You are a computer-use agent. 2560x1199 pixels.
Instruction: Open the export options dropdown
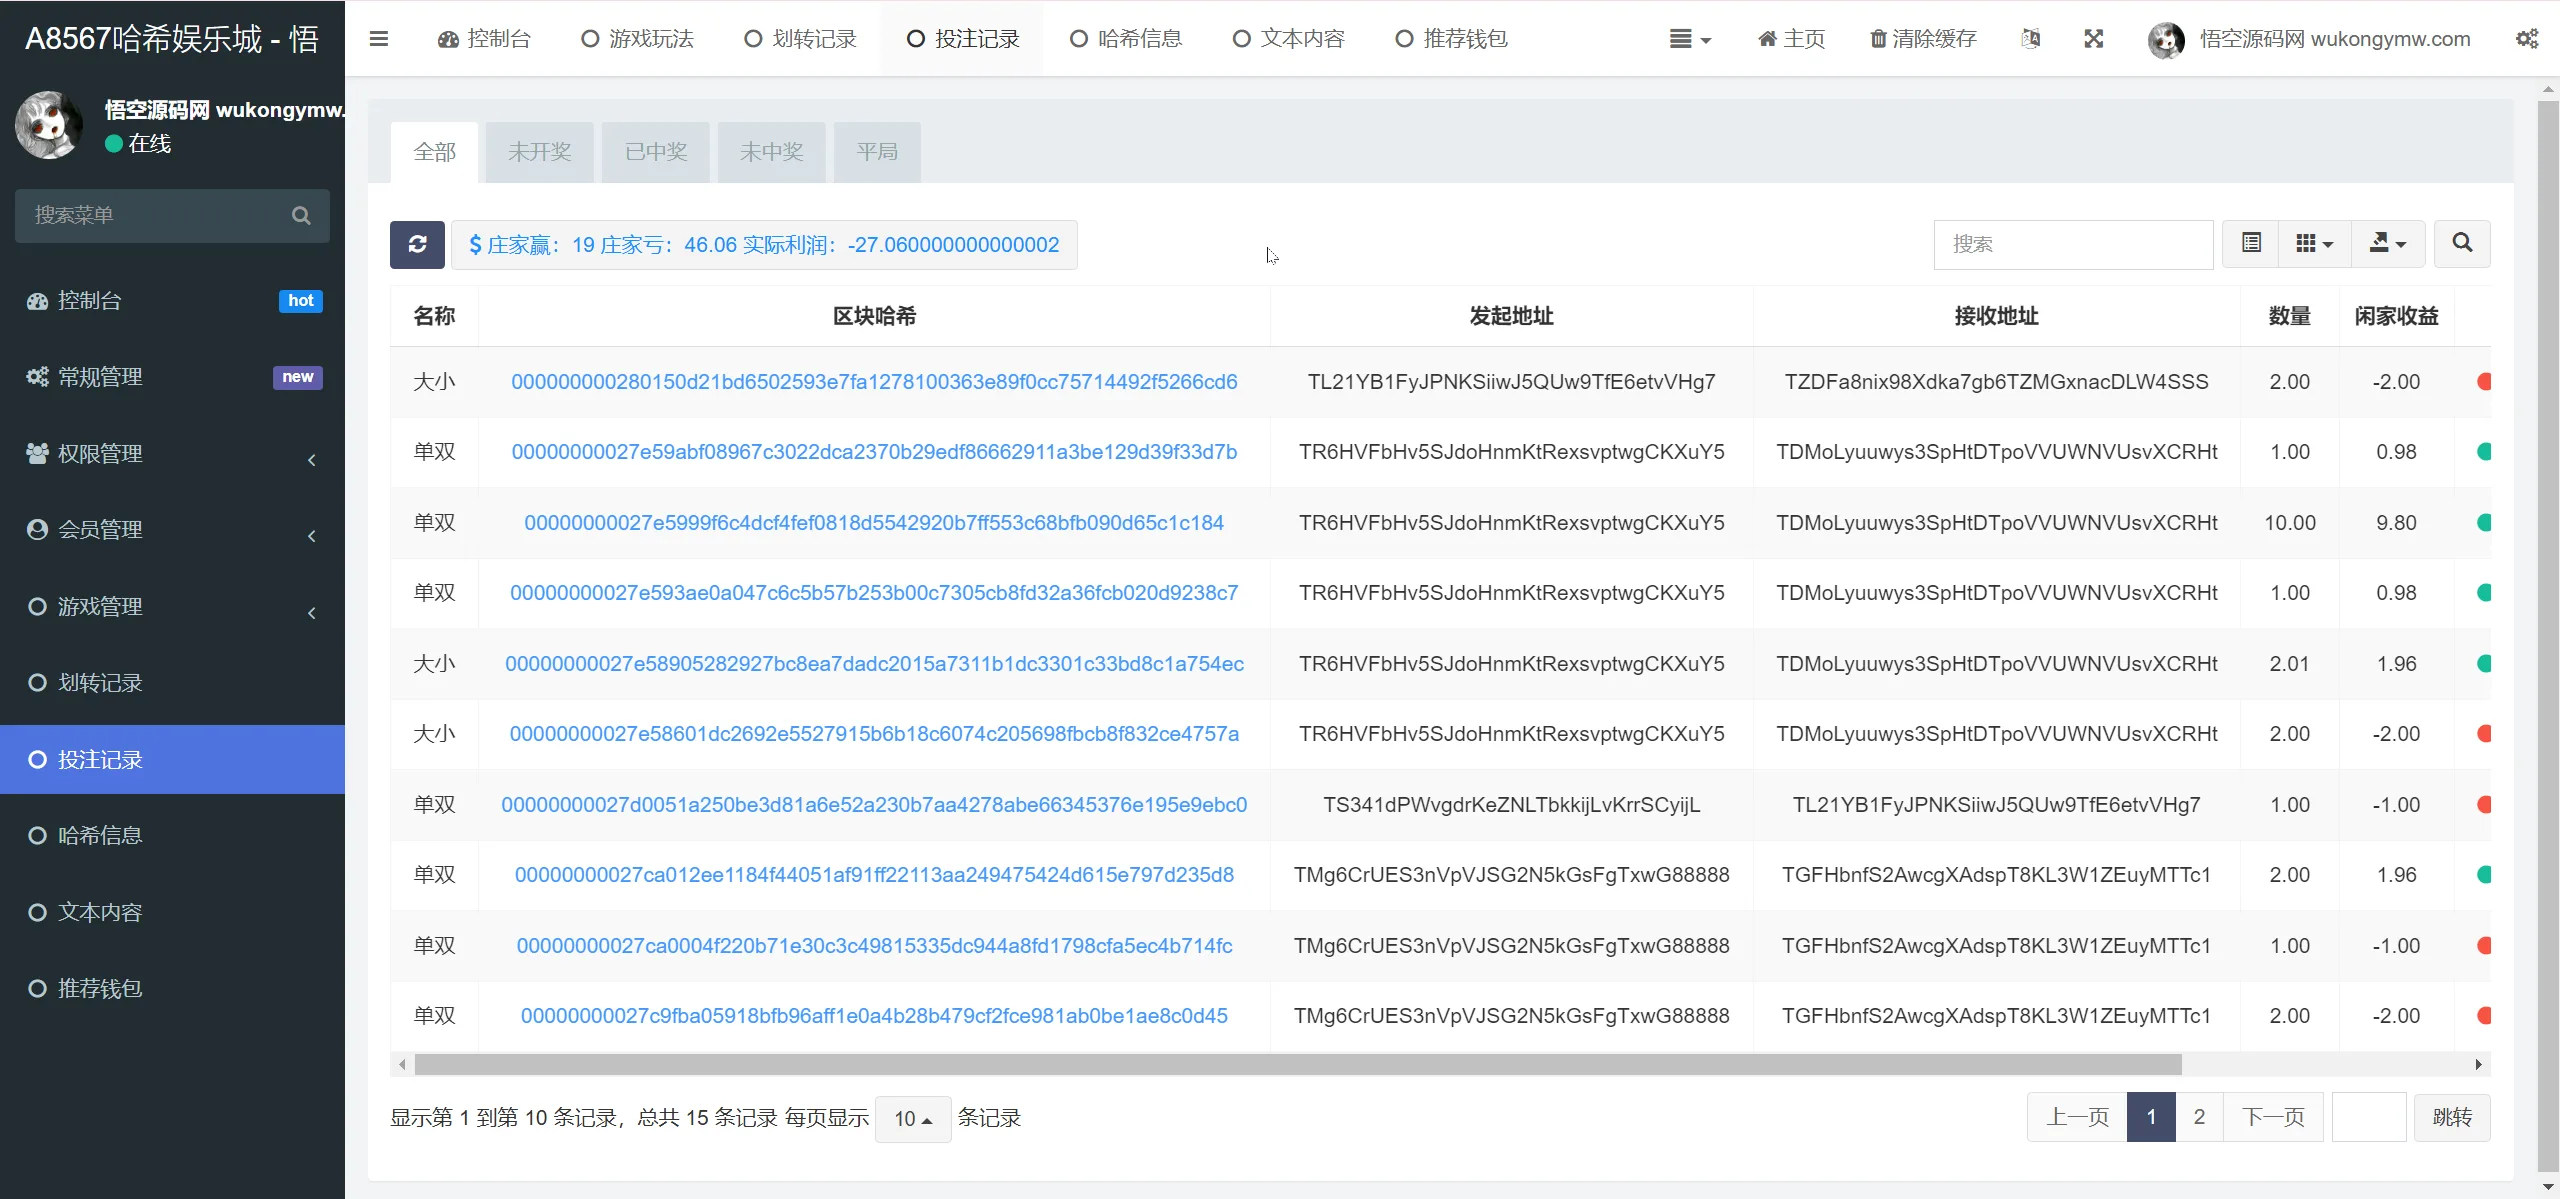coord(2387,243)
